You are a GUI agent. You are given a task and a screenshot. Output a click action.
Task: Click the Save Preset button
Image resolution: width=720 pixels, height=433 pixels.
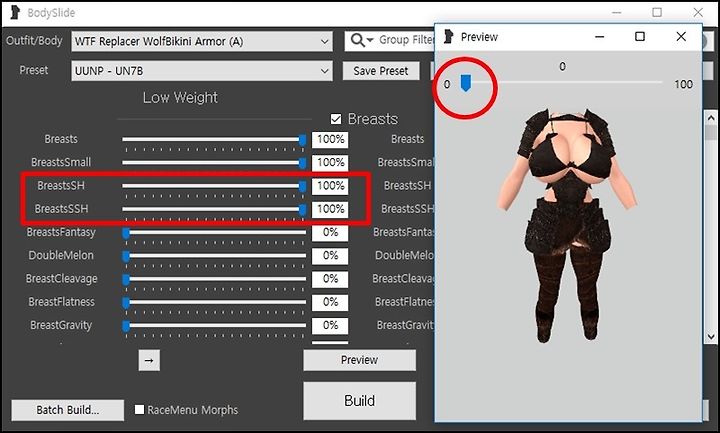(x=381, y=71)
